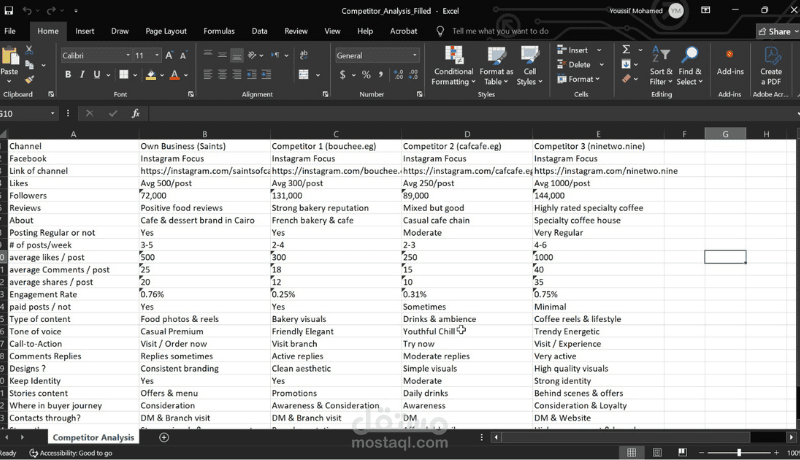Click the Format Painter brush icon

[30, 79]
